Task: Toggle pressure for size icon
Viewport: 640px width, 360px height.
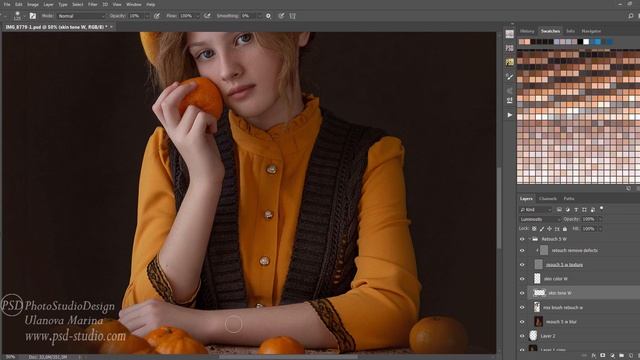Action: click(x=281, y=16)
